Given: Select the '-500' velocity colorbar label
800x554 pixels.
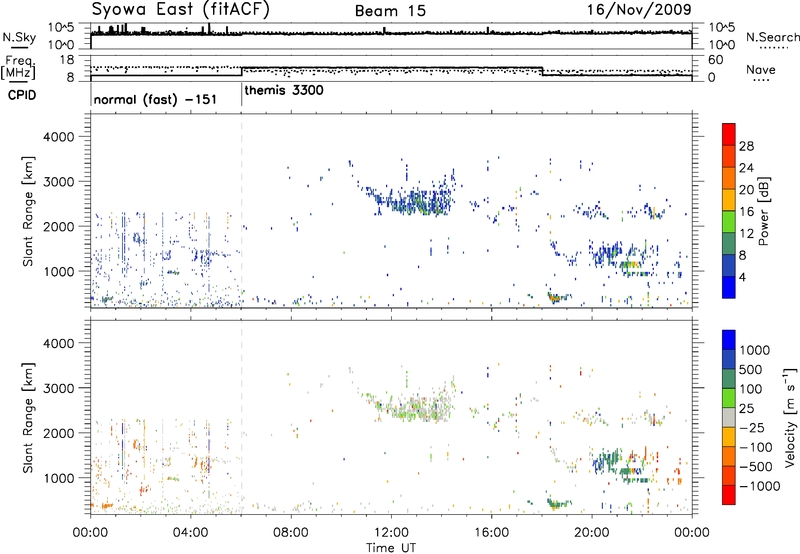Looking at the screenshot, I should (x=756, y=466).
